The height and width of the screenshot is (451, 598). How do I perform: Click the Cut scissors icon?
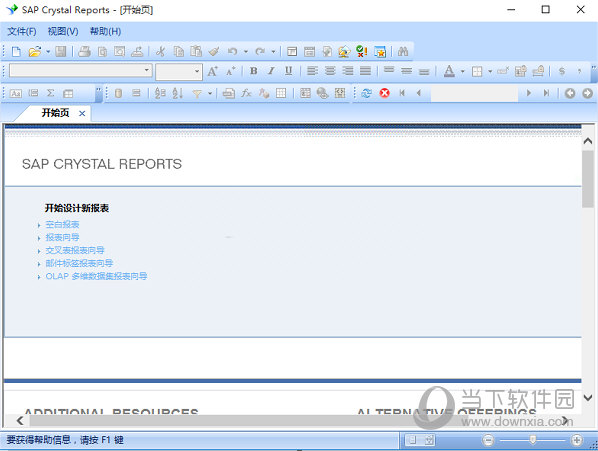point(161,51)
